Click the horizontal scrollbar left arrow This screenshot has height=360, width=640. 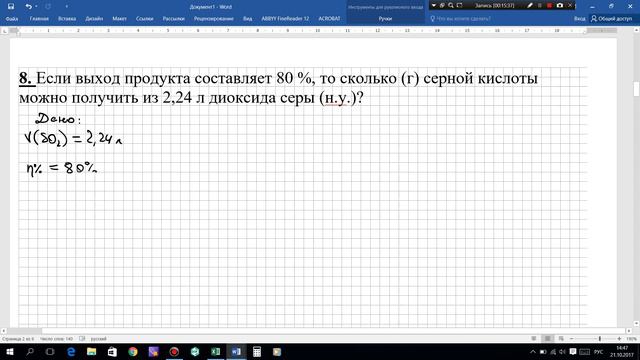coord(4,331)
